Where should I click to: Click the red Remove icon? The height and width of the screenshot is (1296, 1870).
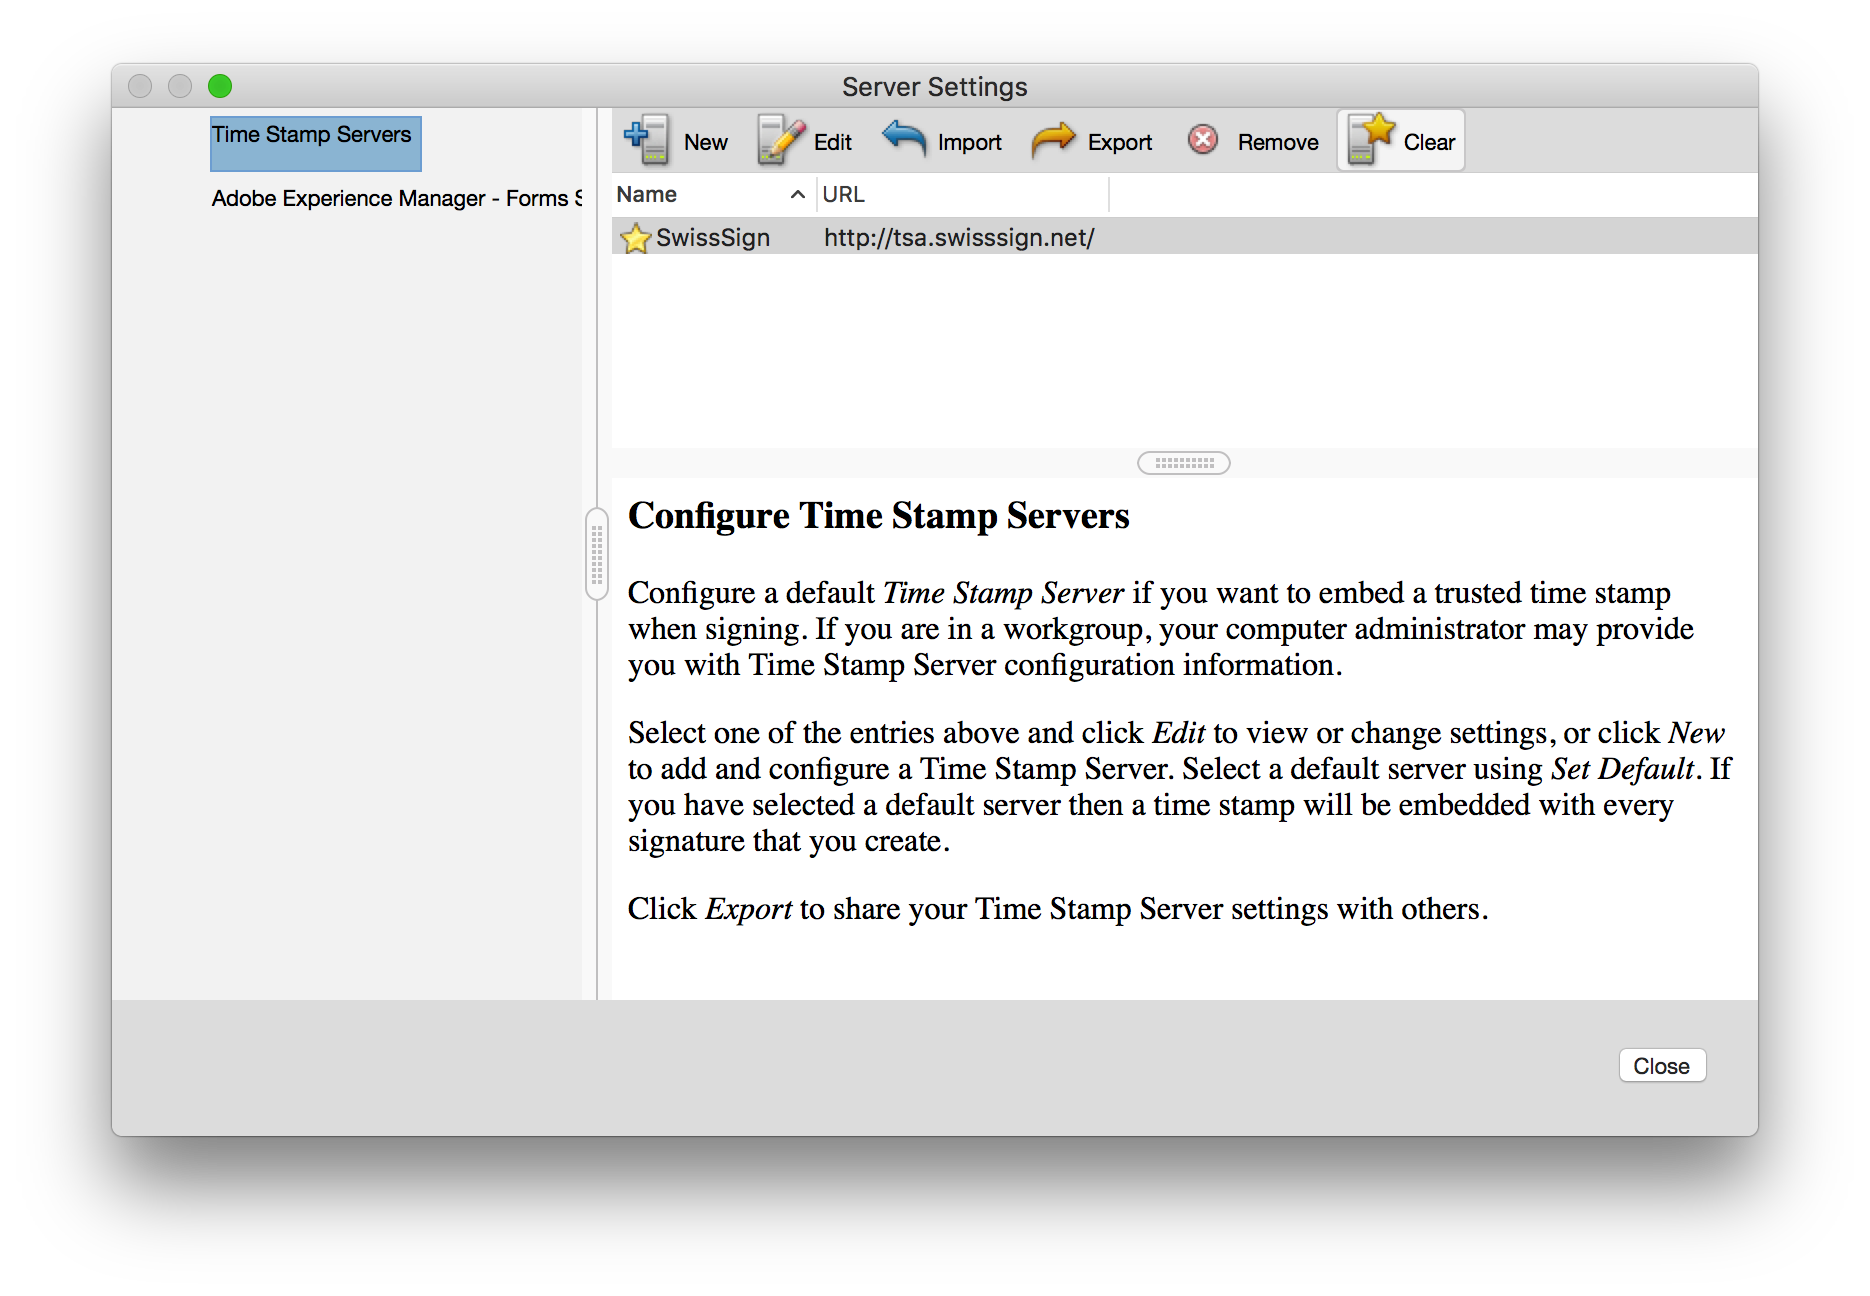pyautogui.click(x=1203, y=140)
